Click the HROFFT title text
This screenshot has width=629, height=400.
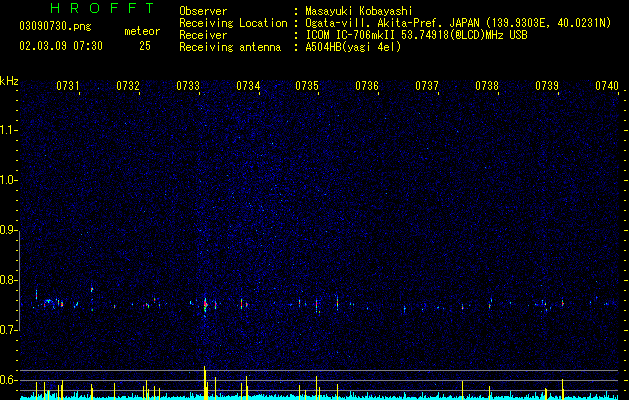pyautogui.click(x=103, y=8)
